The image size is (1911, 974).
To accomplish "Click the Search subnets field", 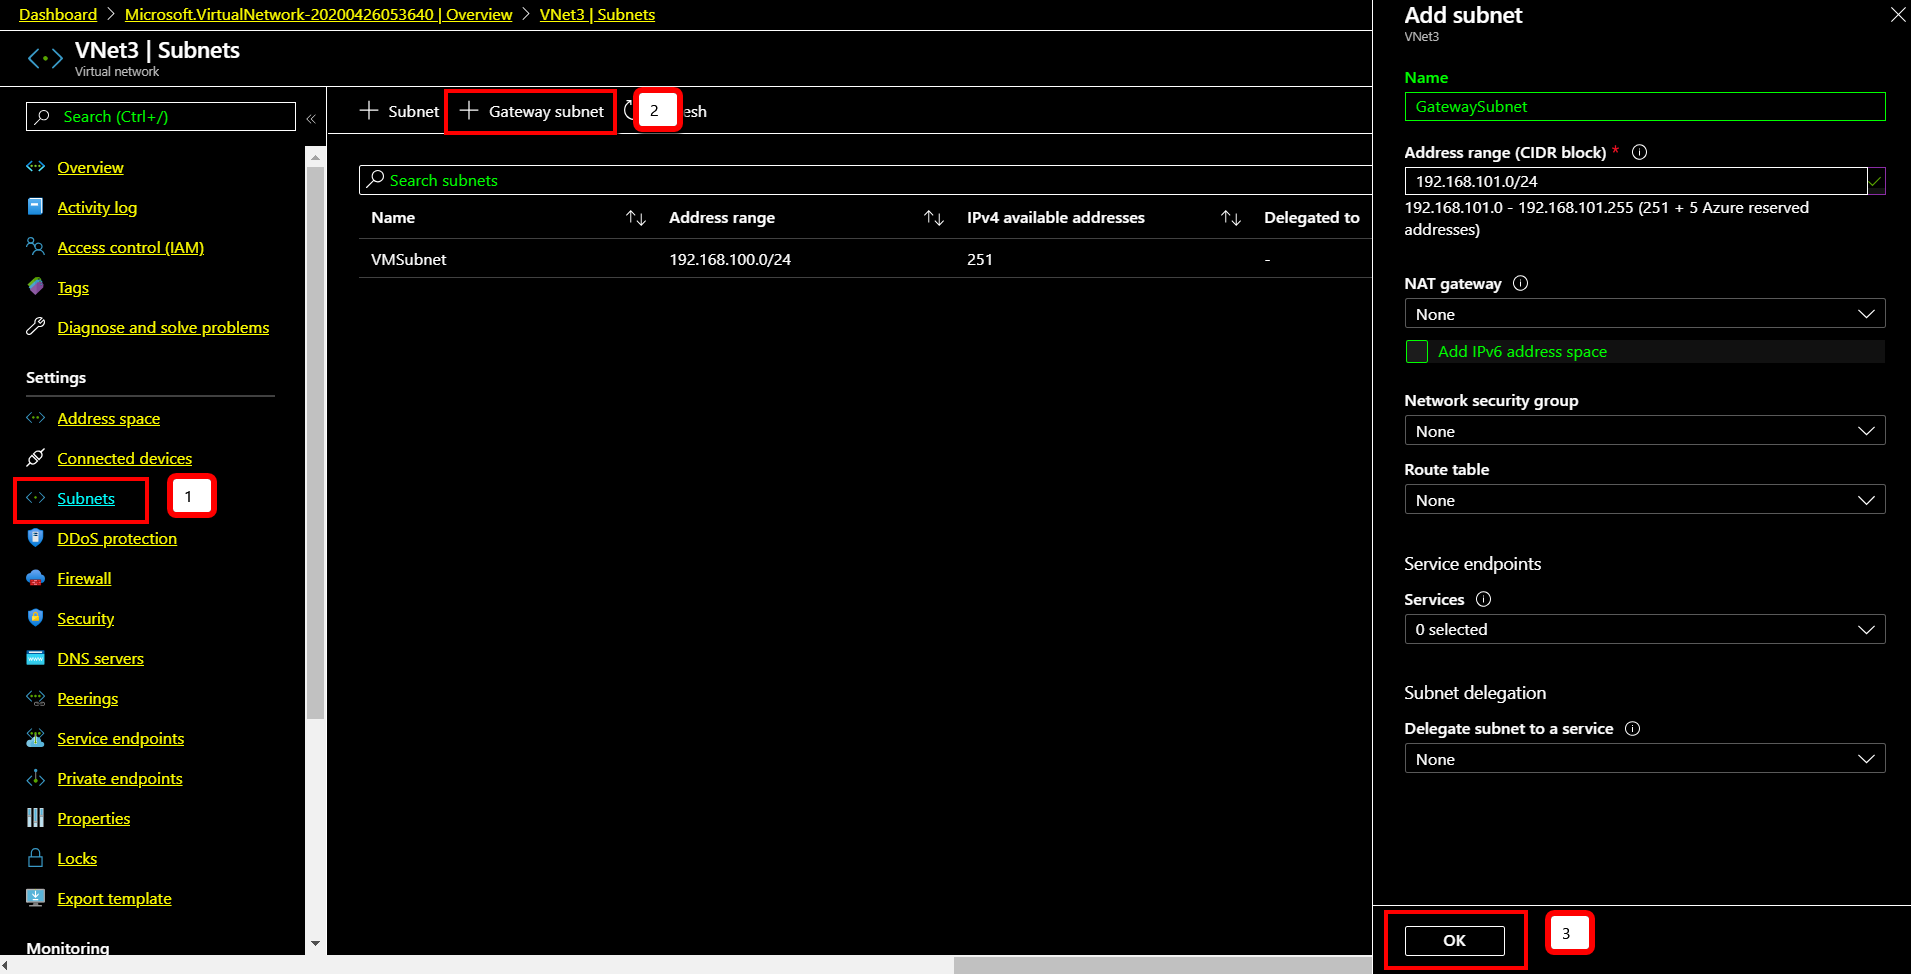I will click(865, 180).
